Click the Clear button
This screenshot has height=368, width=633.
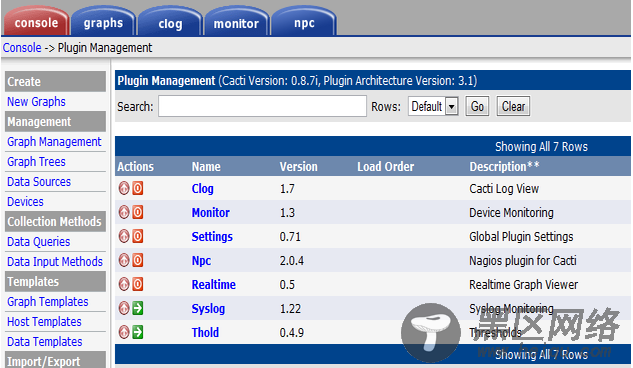click(x=513, y=107)
